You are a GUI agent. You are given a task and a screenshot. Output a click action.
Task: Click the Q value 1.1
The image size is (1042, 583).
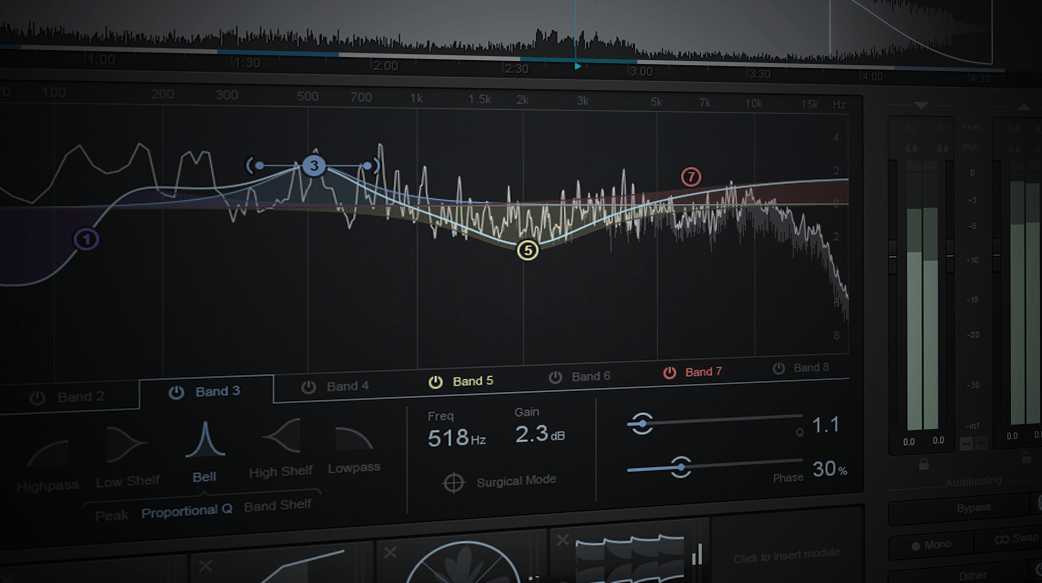pos(825,425)
